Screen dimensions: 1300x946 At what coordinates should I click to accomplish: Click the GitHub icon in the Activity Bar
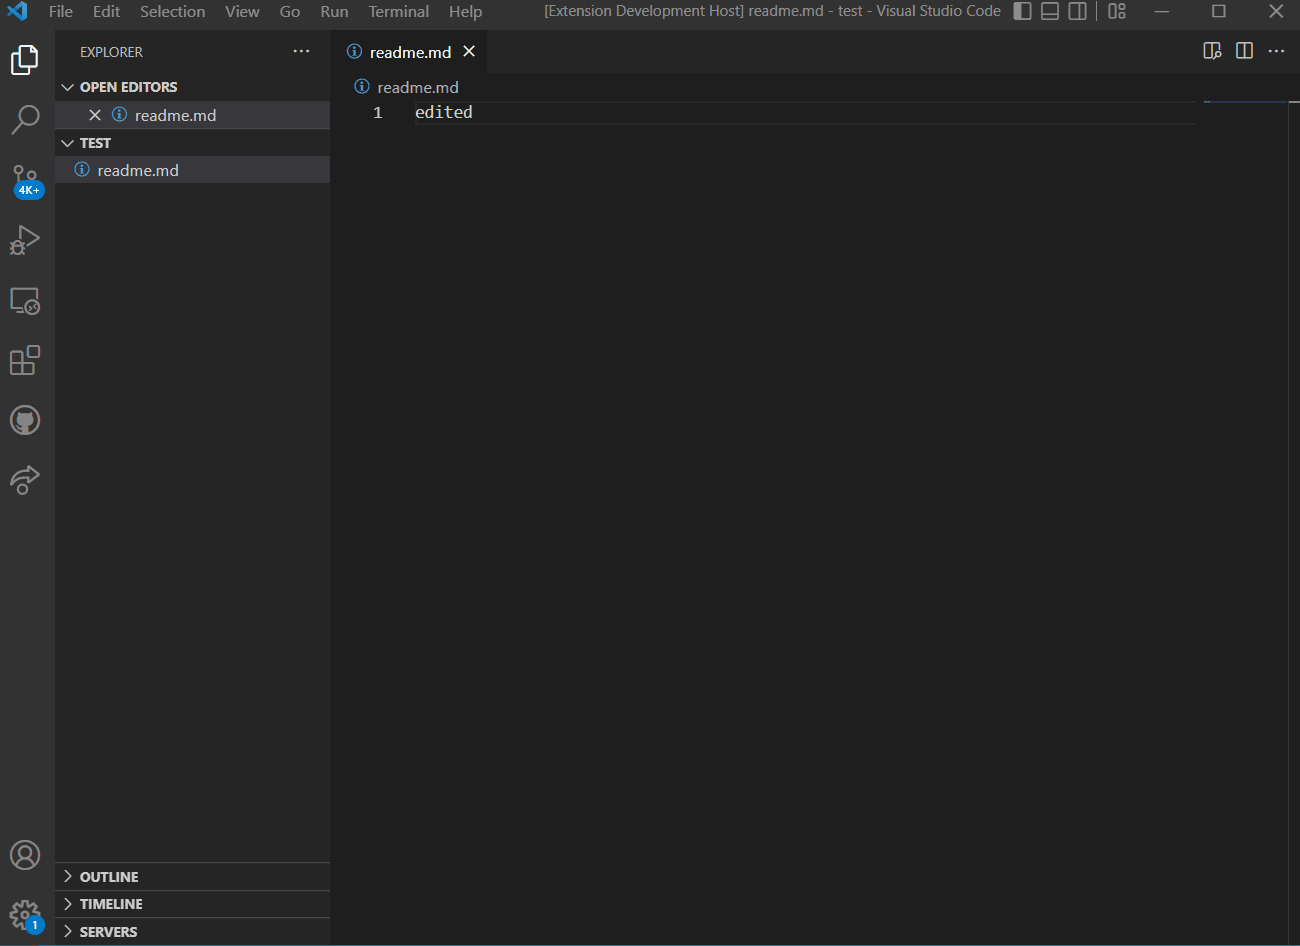25,420
